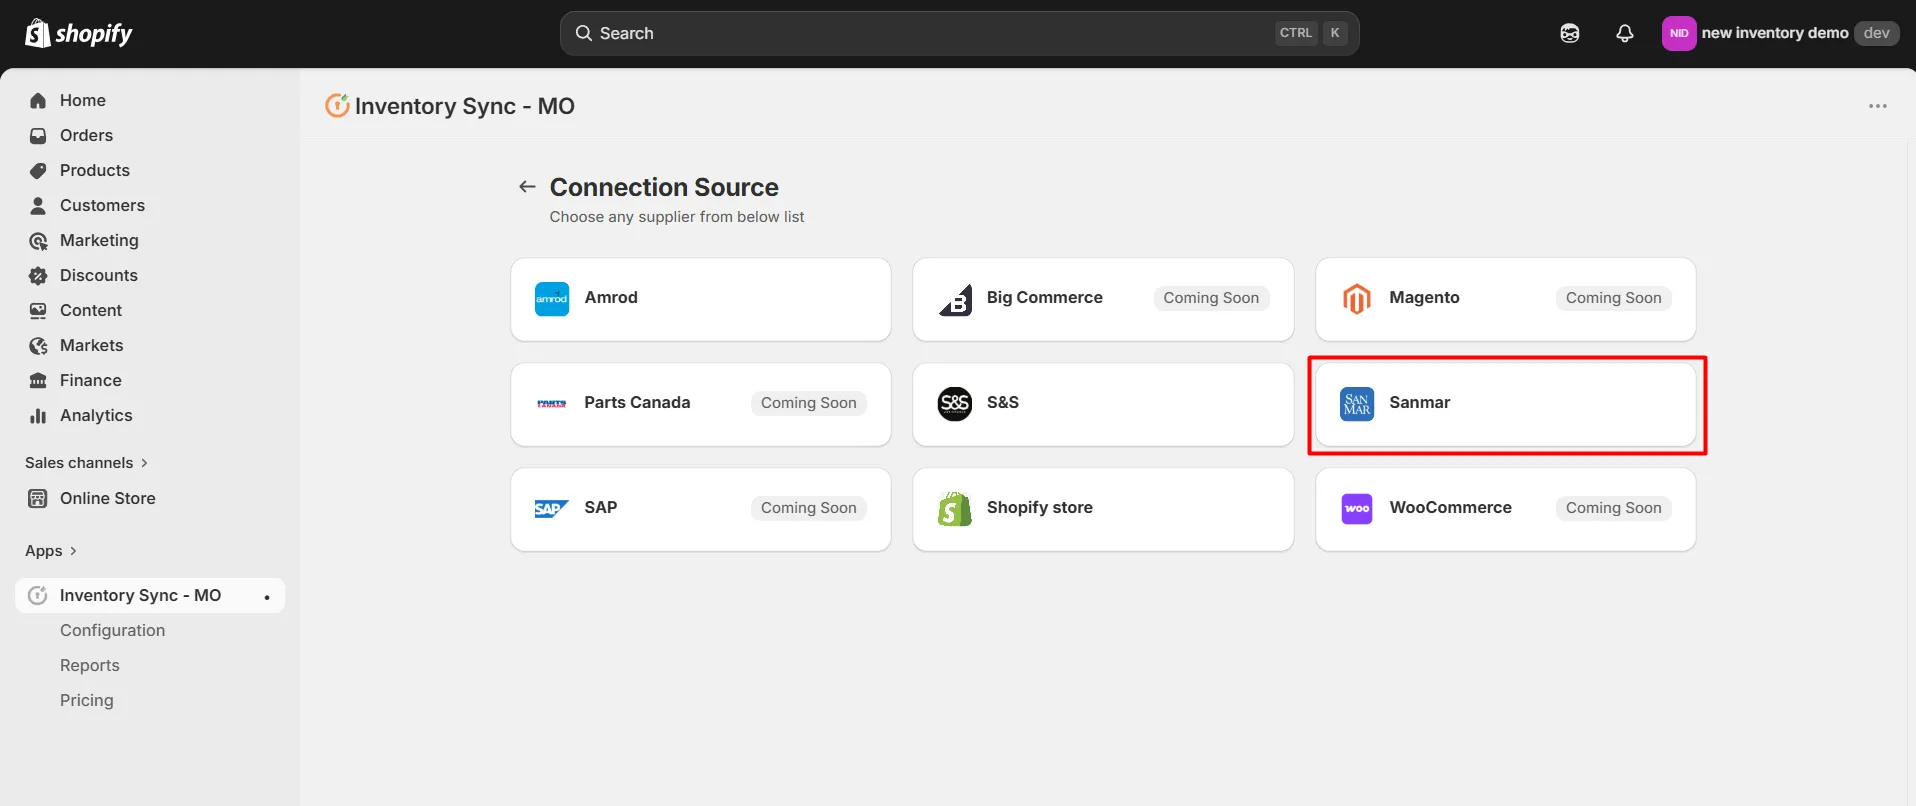The height and width of the screenshot is (806, 1916).
Task: Click the Magento logo icon
Action: click(x=1357, y=298)
